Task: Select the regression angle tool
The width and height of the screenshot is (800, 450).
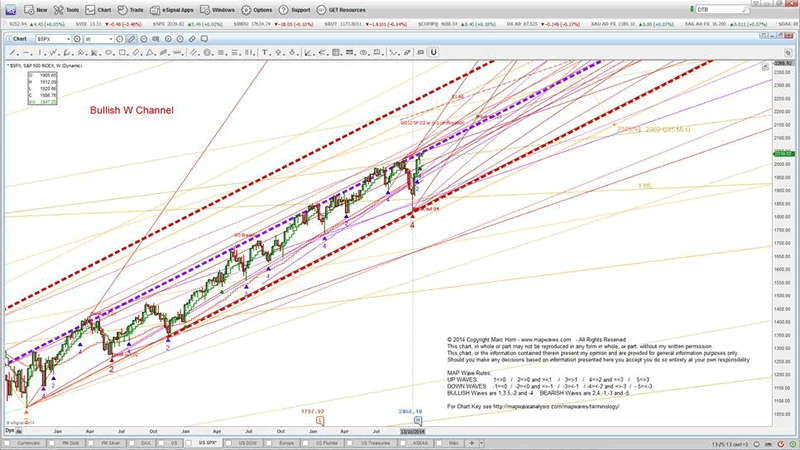Action: [x=308, y=53]
